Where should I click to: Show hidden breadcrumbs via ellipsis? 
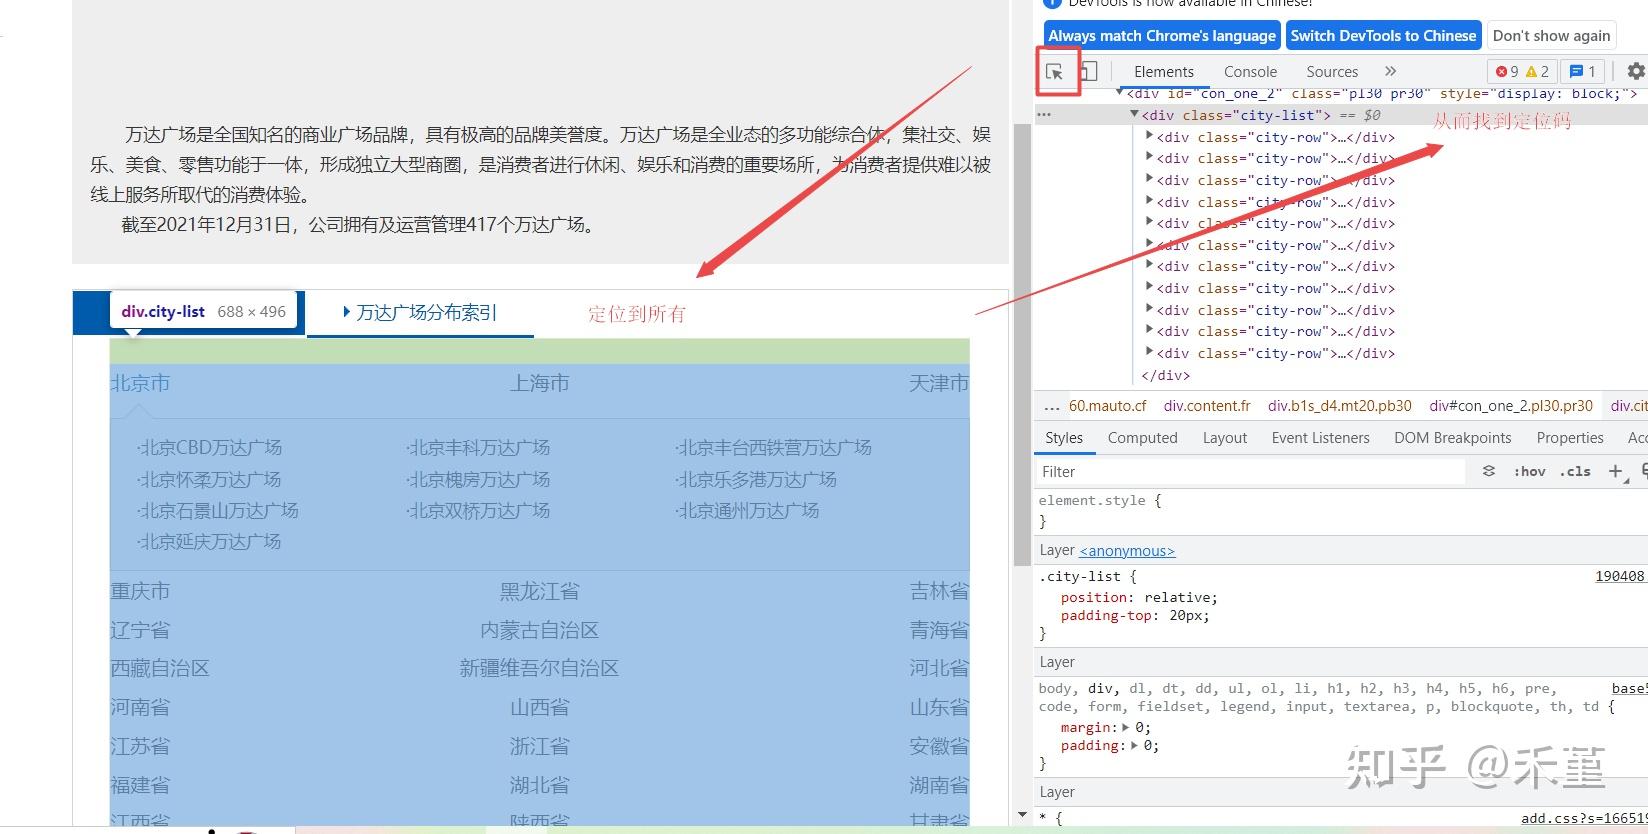pos(1050,406)
